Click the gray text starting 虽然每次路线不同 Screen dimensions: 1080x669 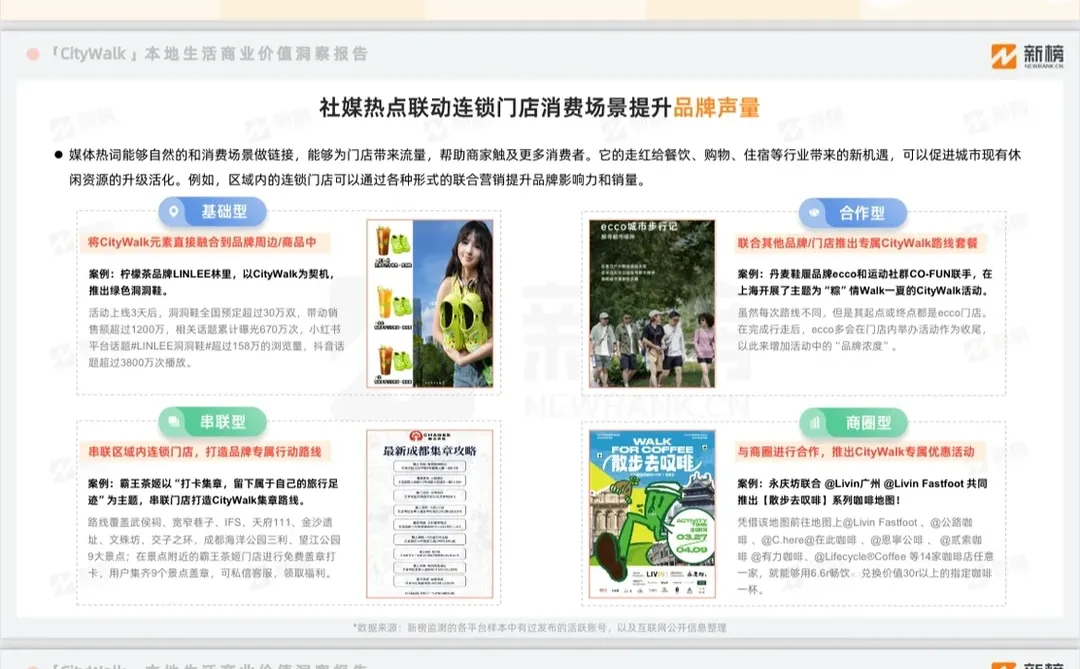(x=862, y=329)
